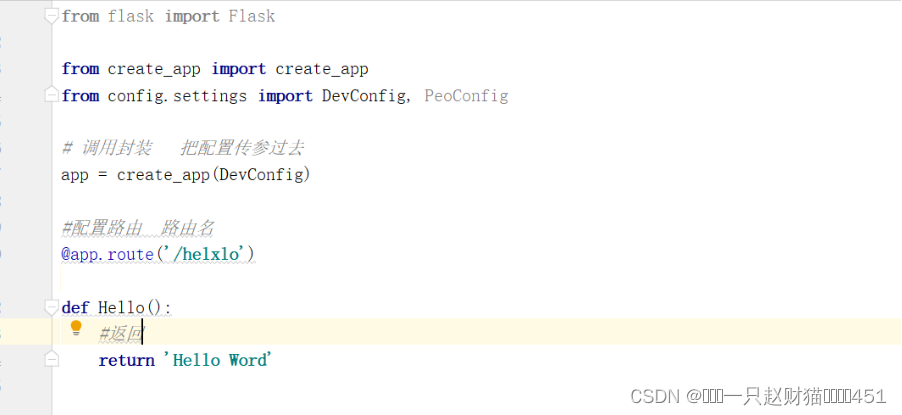Click the yellow lightbulb intention icon
Image resolution: width=902 pixels, height=415 pixels.
[x=76, y=329]
